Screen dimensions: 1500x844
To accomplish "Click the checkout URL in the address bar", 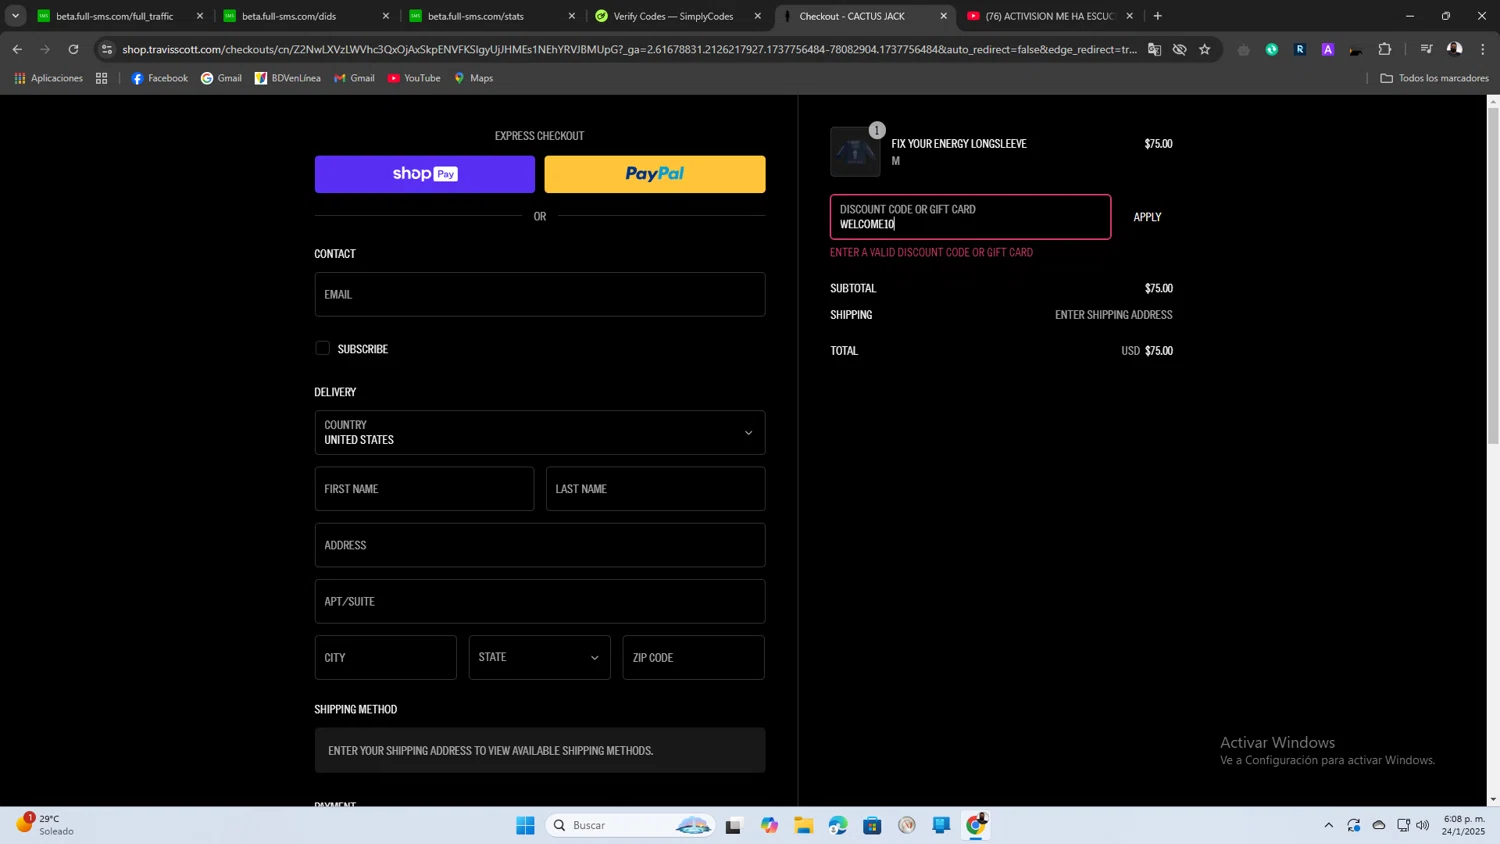I will (x=630, y=49).
